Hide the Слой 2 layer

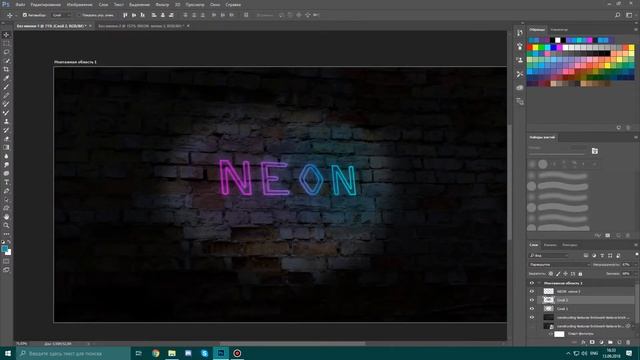(532, 300)
